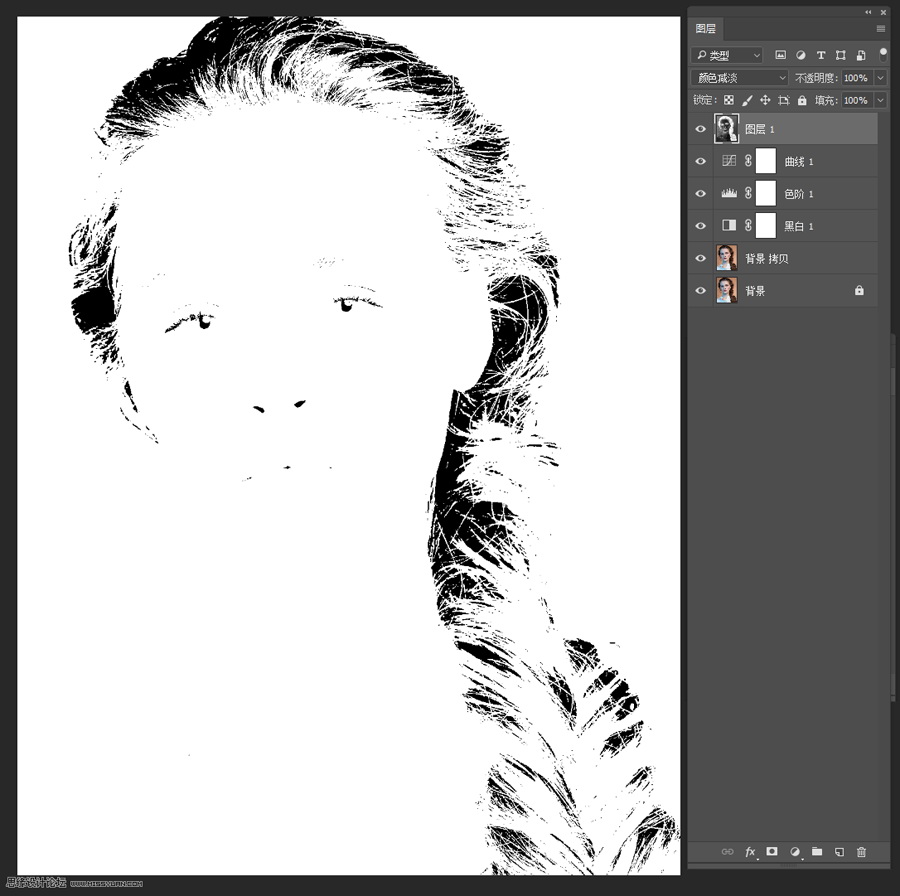
Task: Select the 背景 layer thumbnail
Action: [x=727, y=290]
